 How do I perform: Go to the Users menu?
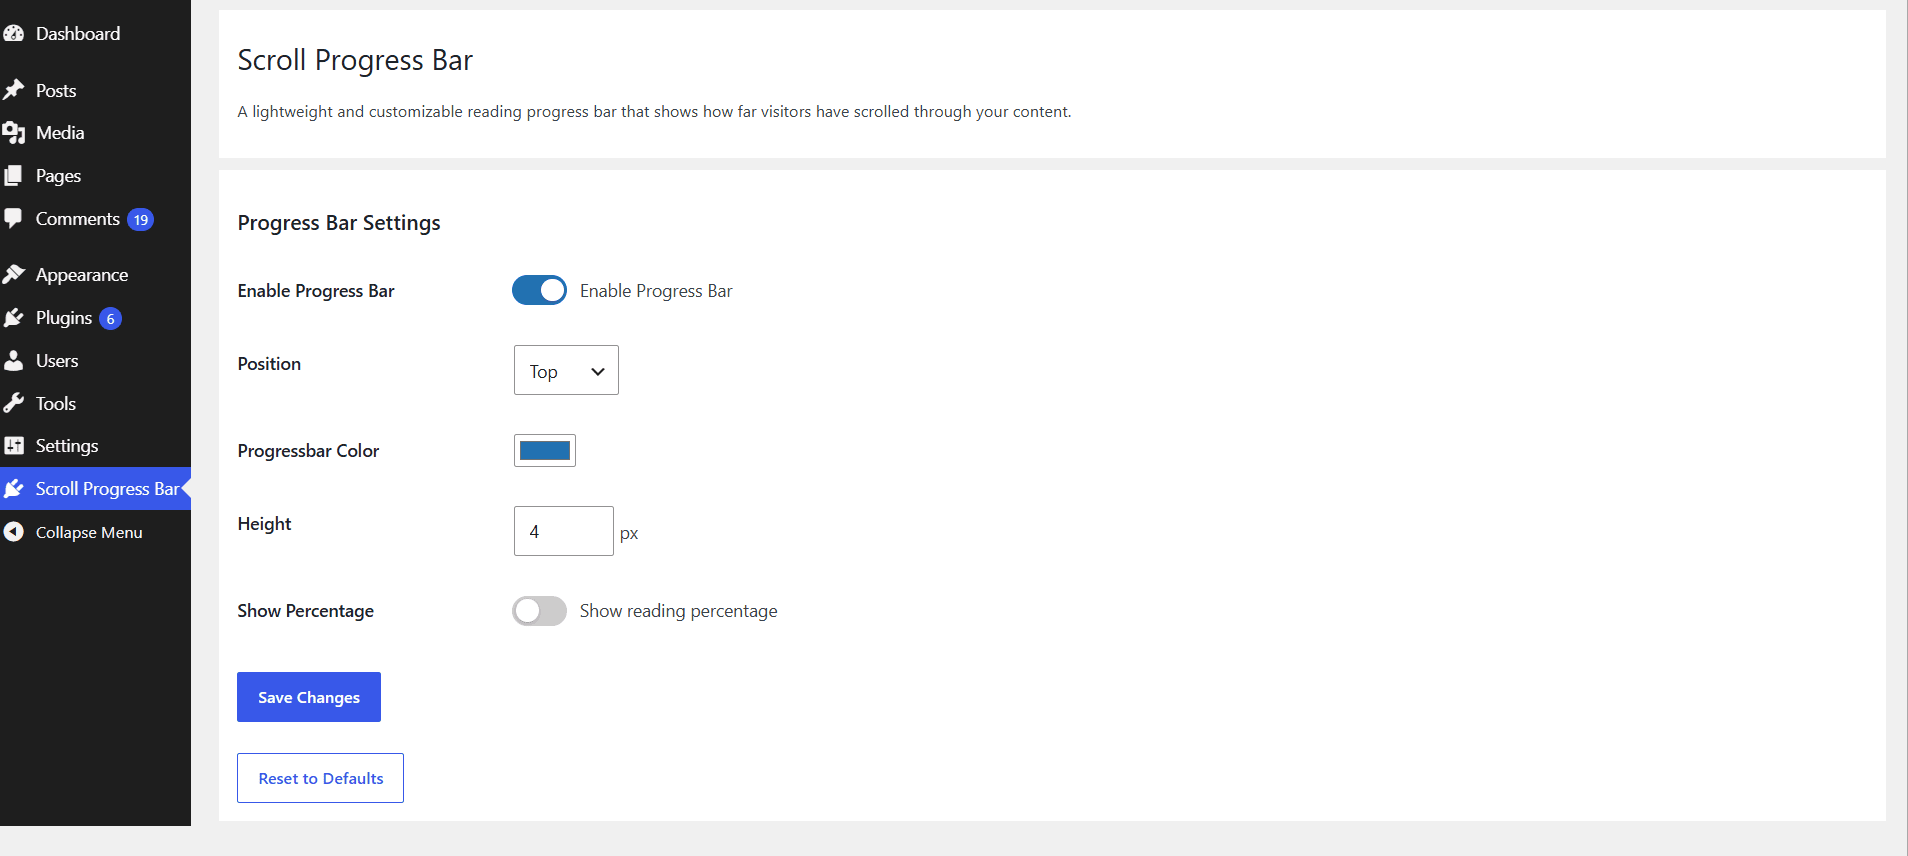pyautogui.click(x=95, y=361)
